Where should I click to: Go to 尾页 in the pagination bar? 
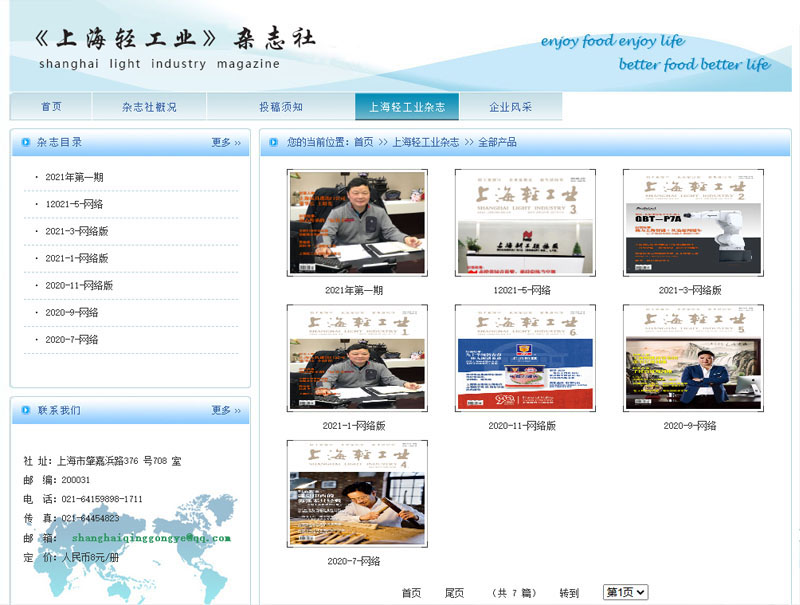[x=454, y=593]
